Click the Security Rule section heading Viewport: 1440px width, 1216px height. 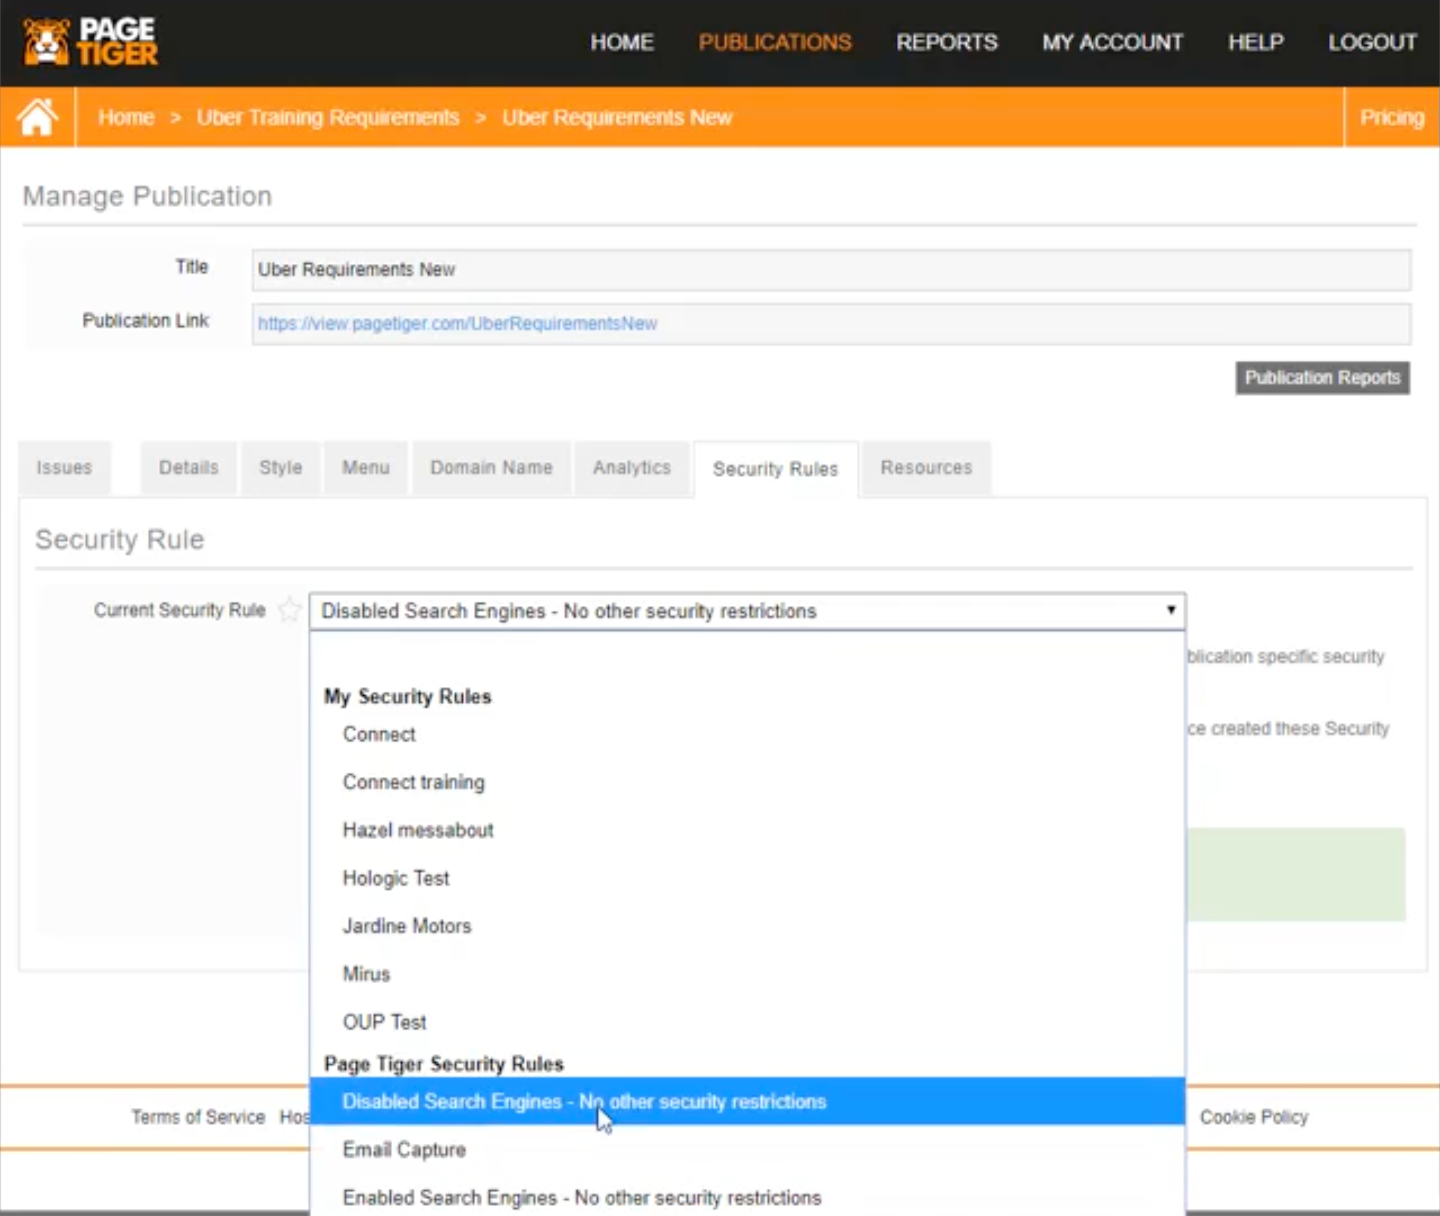point(120,540)
